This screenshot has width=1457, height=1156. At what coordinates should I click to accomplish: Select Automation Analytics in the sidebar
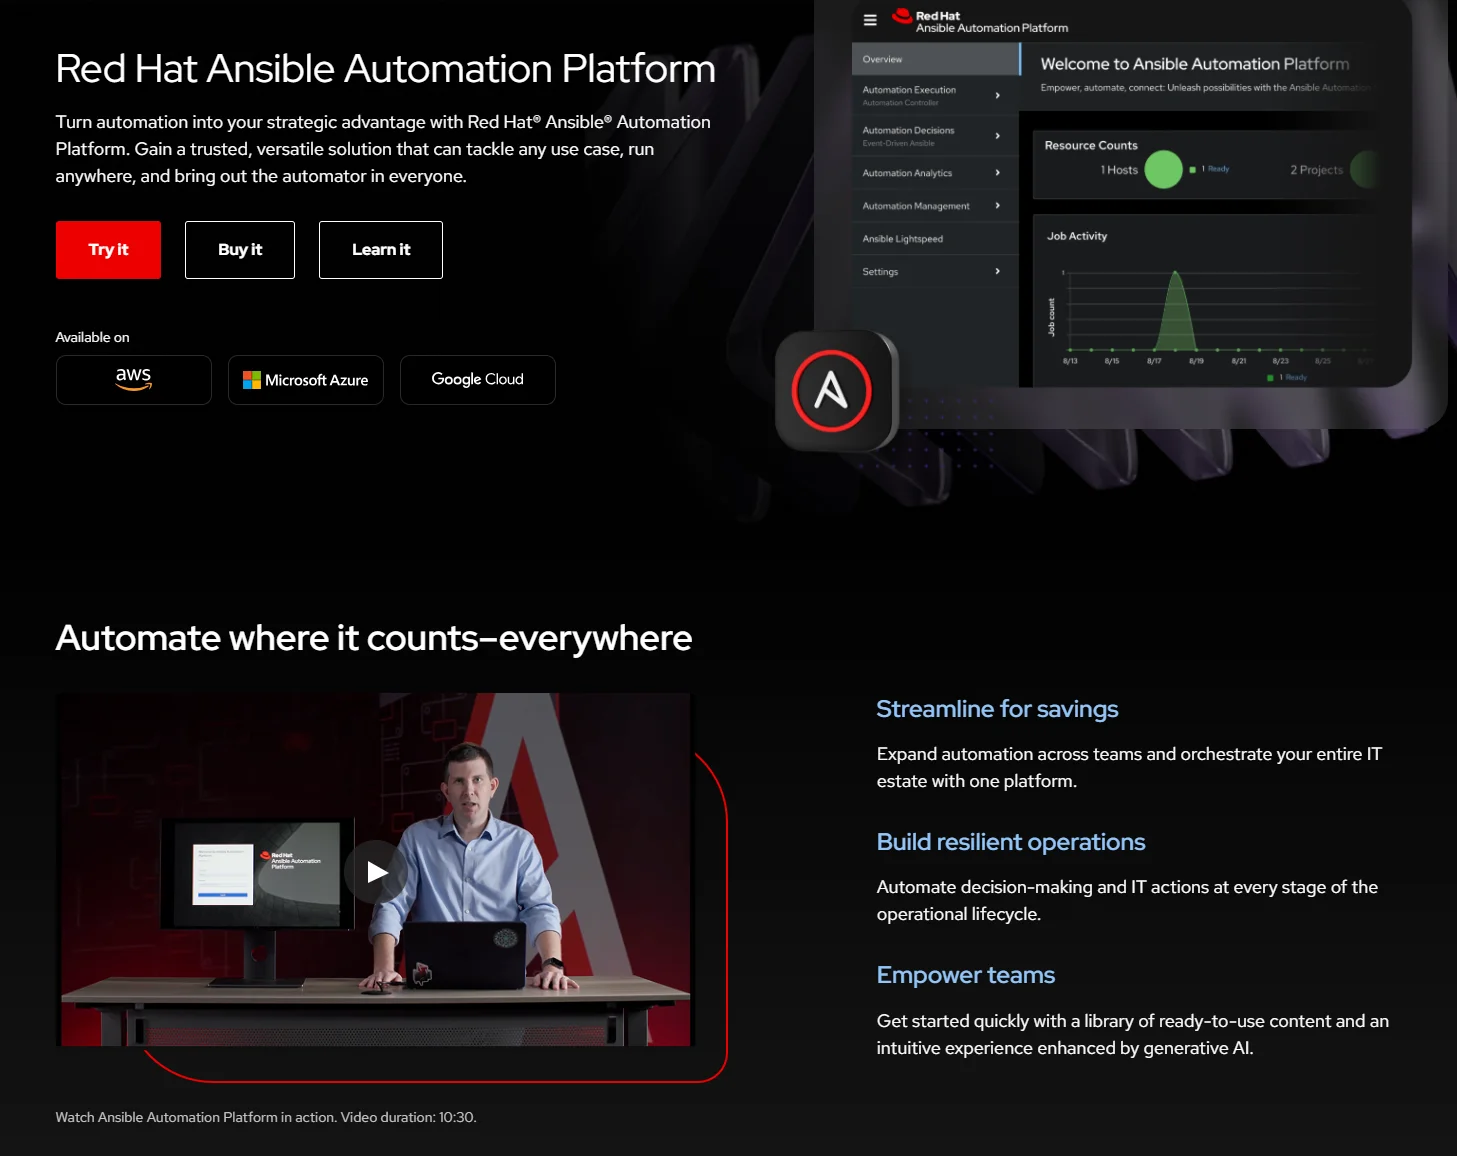pyautogui.click(x=936, y=173)
